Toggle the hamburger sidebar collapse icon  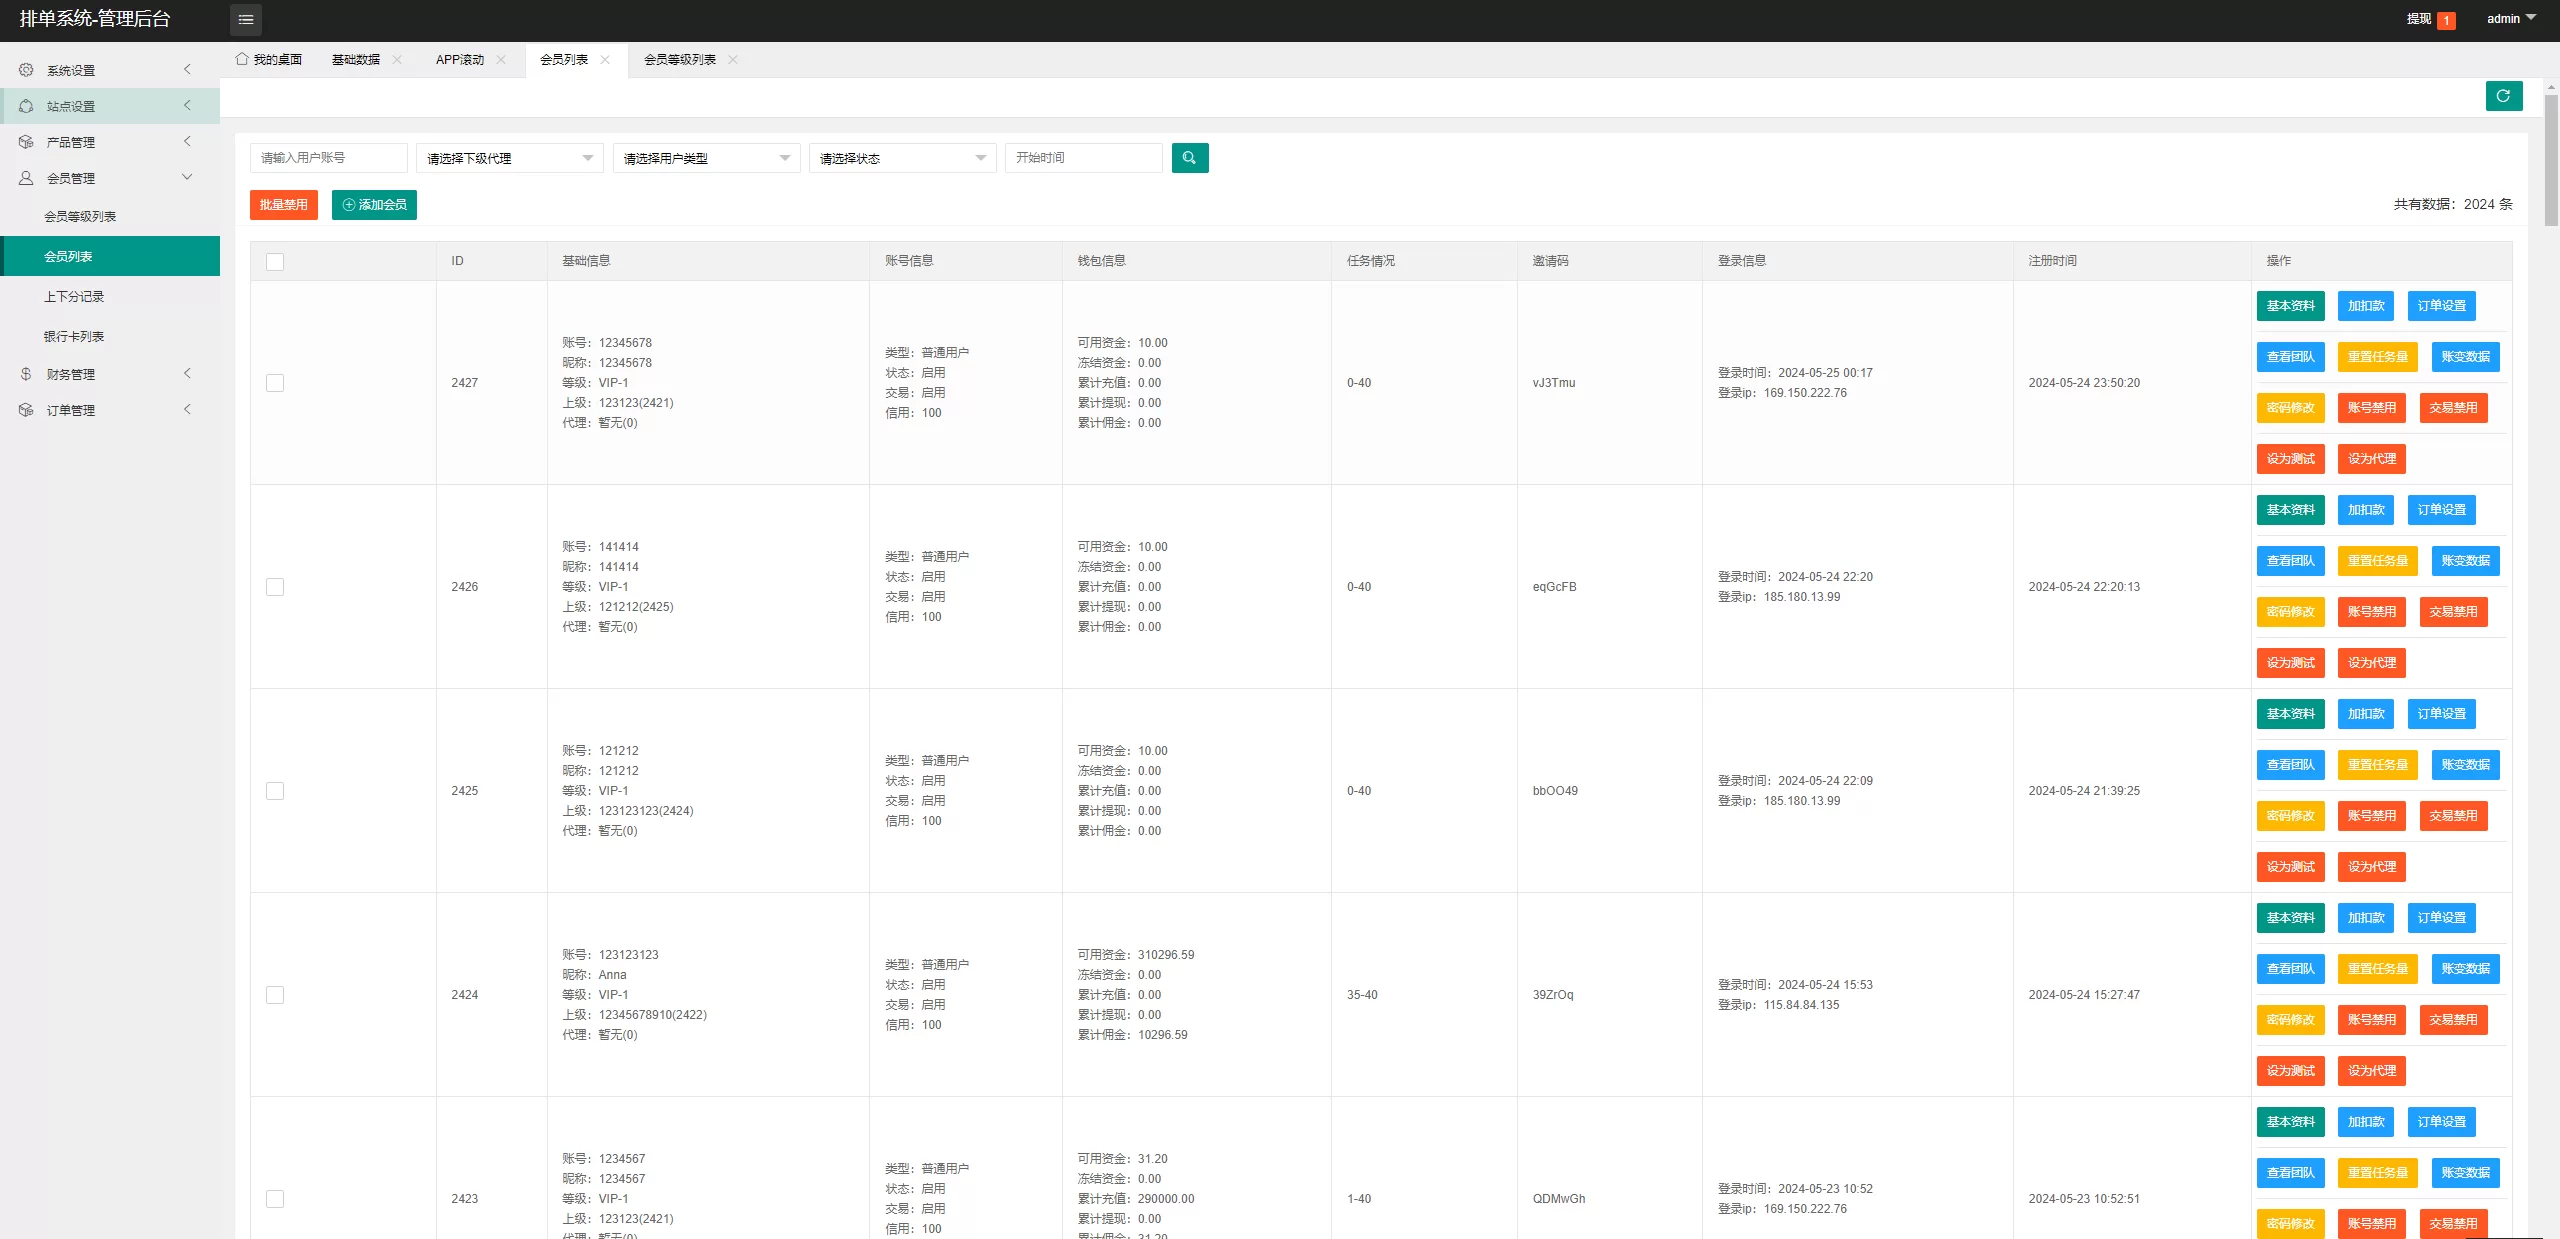(x=246, y=19)
